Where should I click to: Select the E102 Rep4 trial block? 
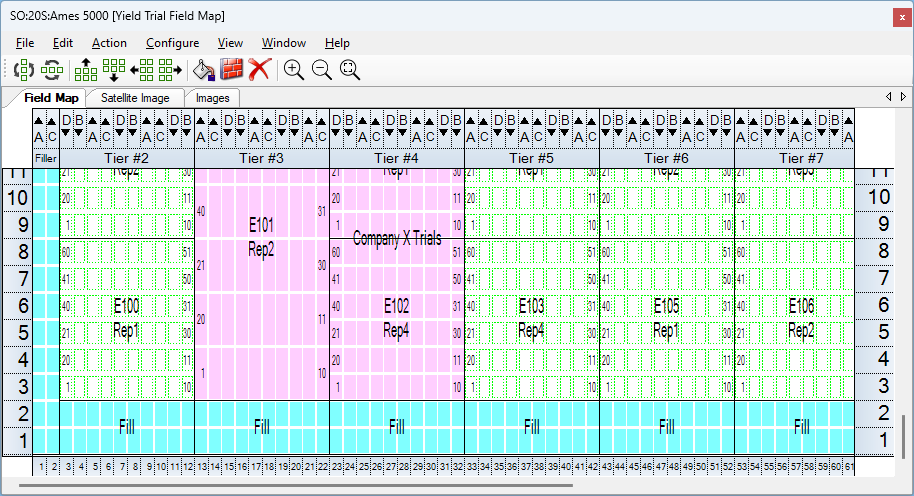point(397,319)
